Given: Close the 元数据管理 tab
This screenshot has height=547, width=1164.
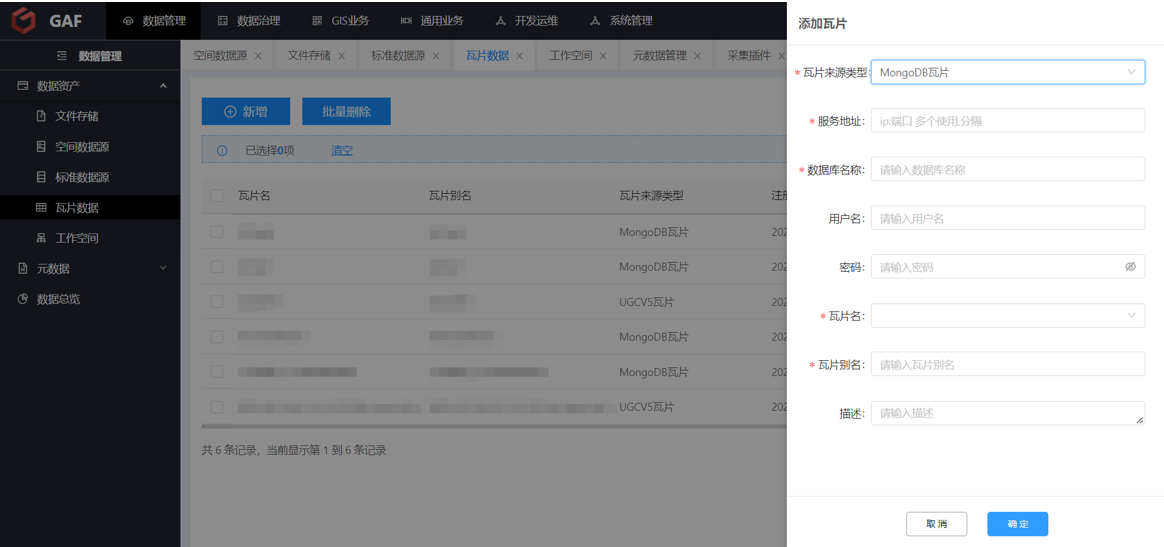Looking at the screenshot, I should pyautogui.click(x=697, y=56).
